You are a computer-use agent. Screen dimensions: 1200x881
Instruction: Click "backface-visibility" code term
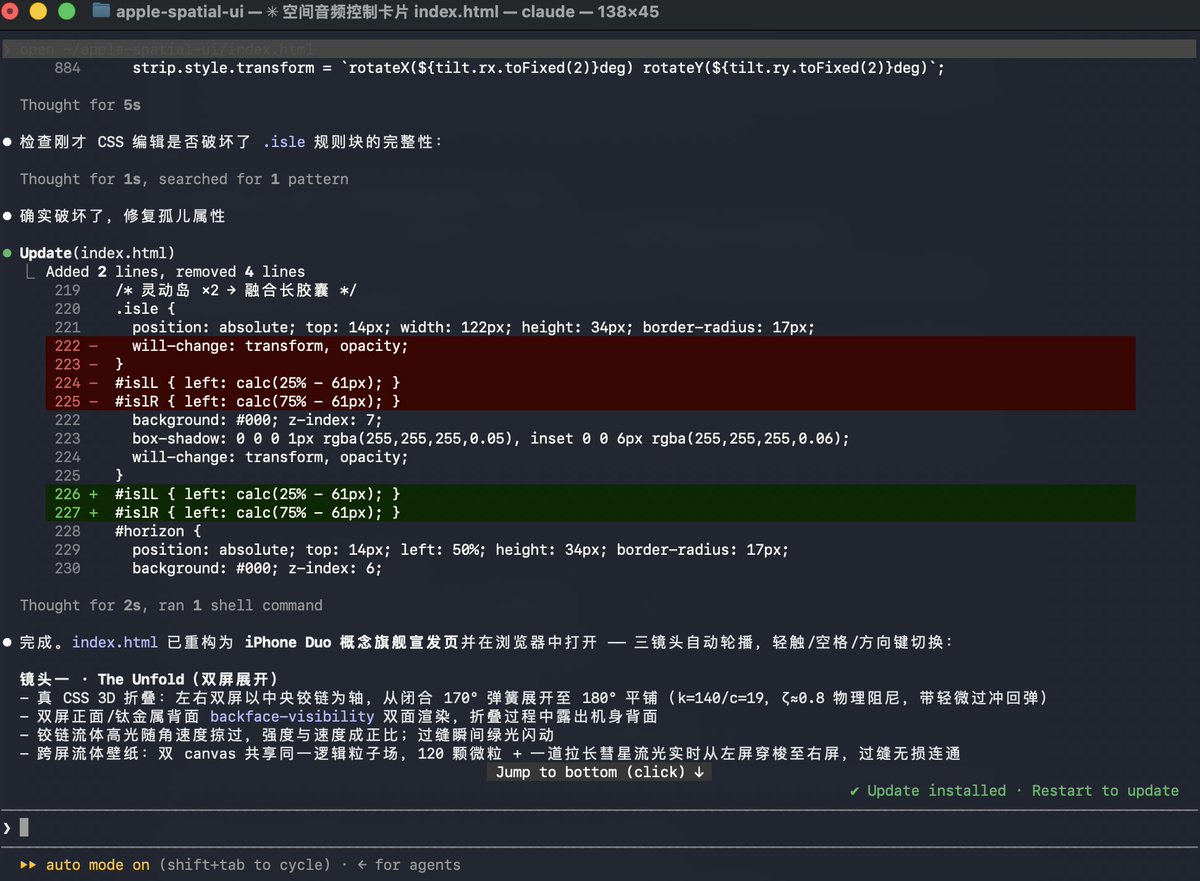coord(292,716)
